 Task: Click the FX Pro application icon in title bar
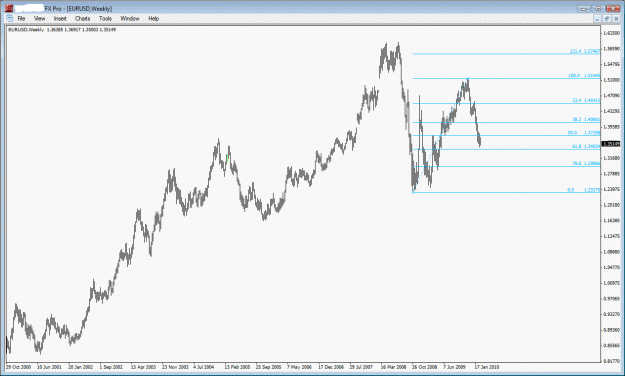point(9,8)
